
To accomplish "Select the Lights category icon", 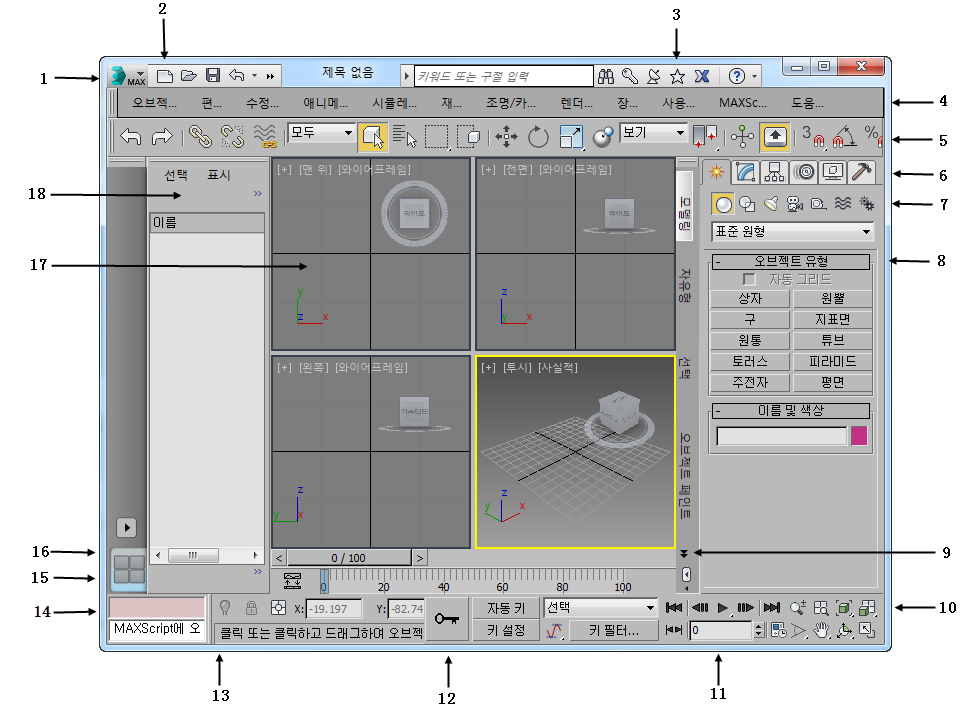I will coord(771,204).
